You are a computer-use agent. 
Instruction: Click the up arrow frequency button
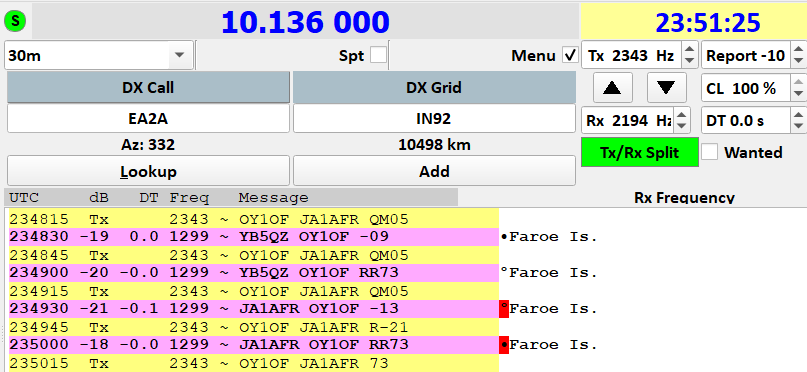pos(612,88)
